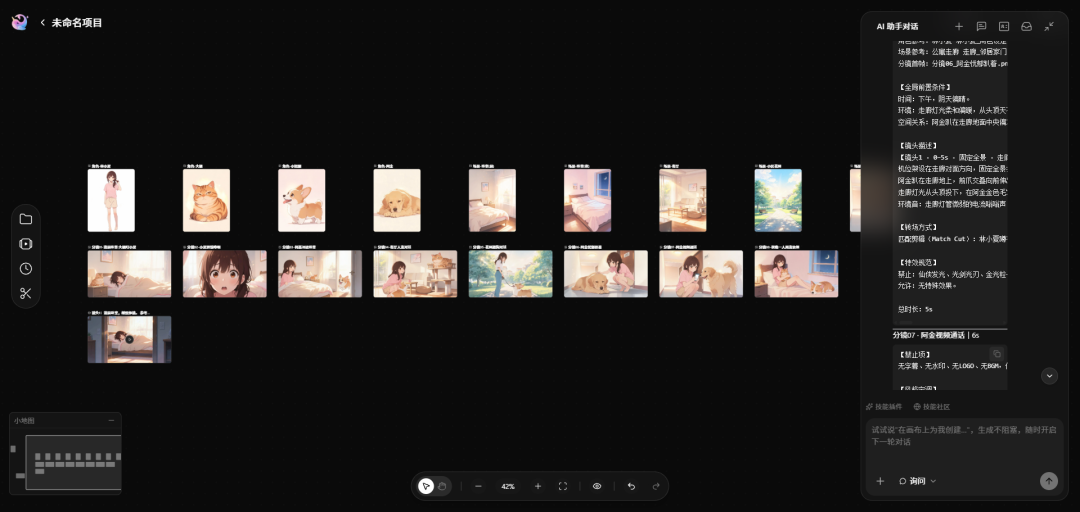Click the 总时长: 5s line in chat
Screen dimensions: 1080x512
pyautogui.click(x=915, y=309)
